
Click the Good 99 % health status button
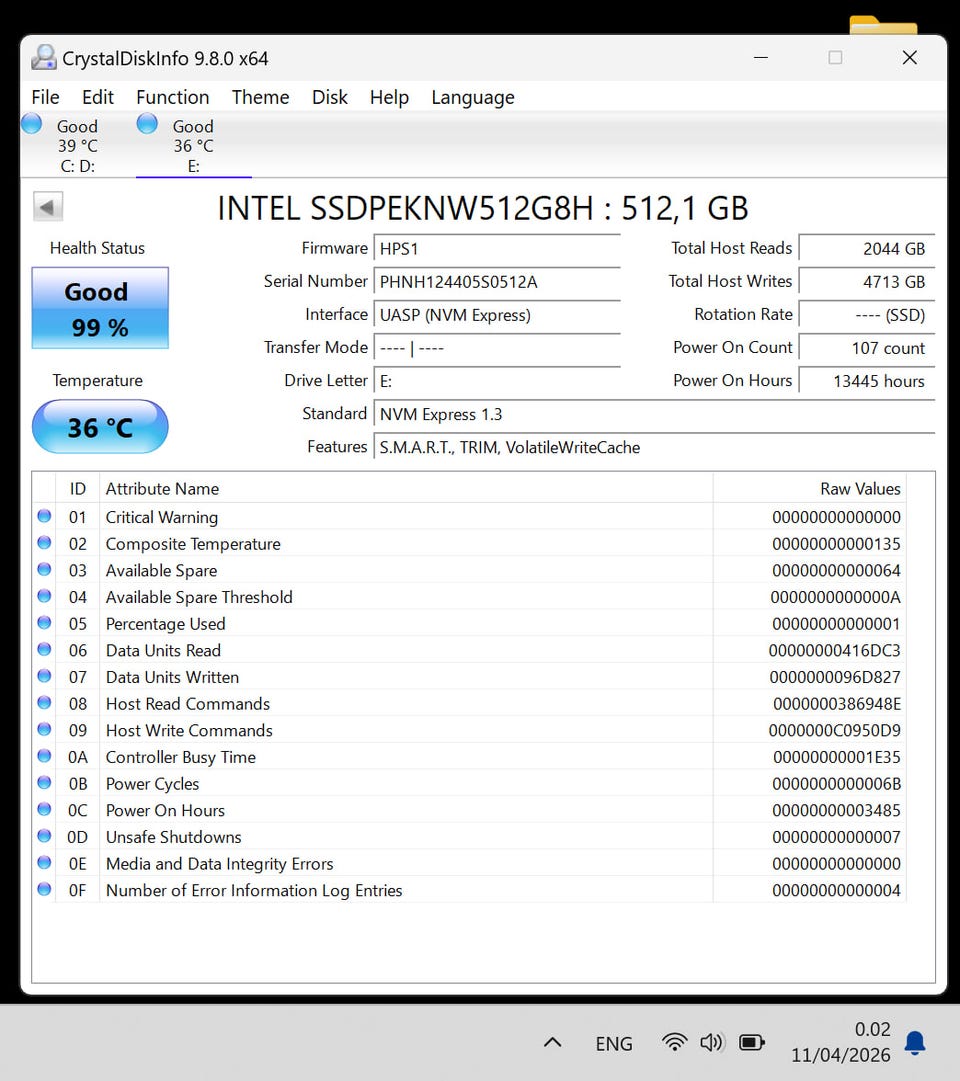(100, 308)
